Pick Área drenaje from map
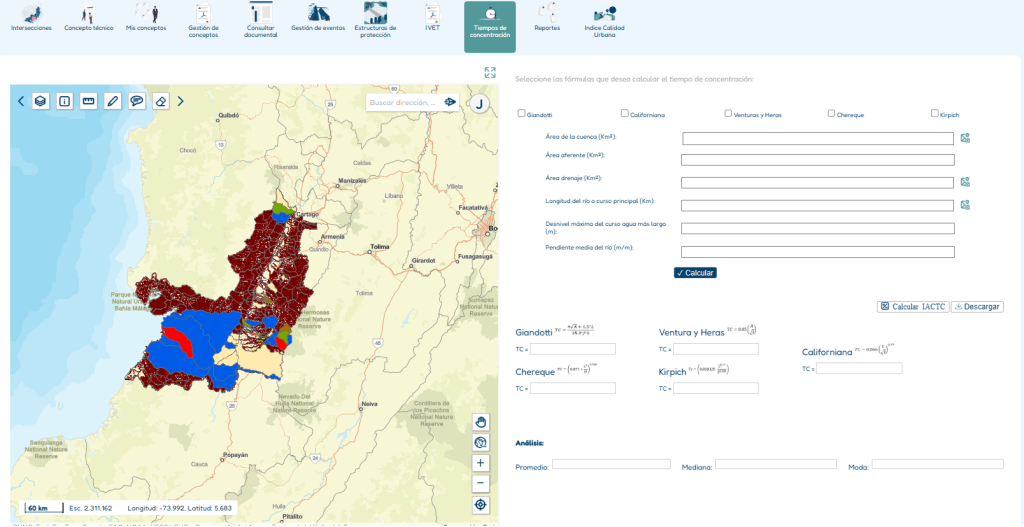The image size is (1024, 527). (965, 182)
